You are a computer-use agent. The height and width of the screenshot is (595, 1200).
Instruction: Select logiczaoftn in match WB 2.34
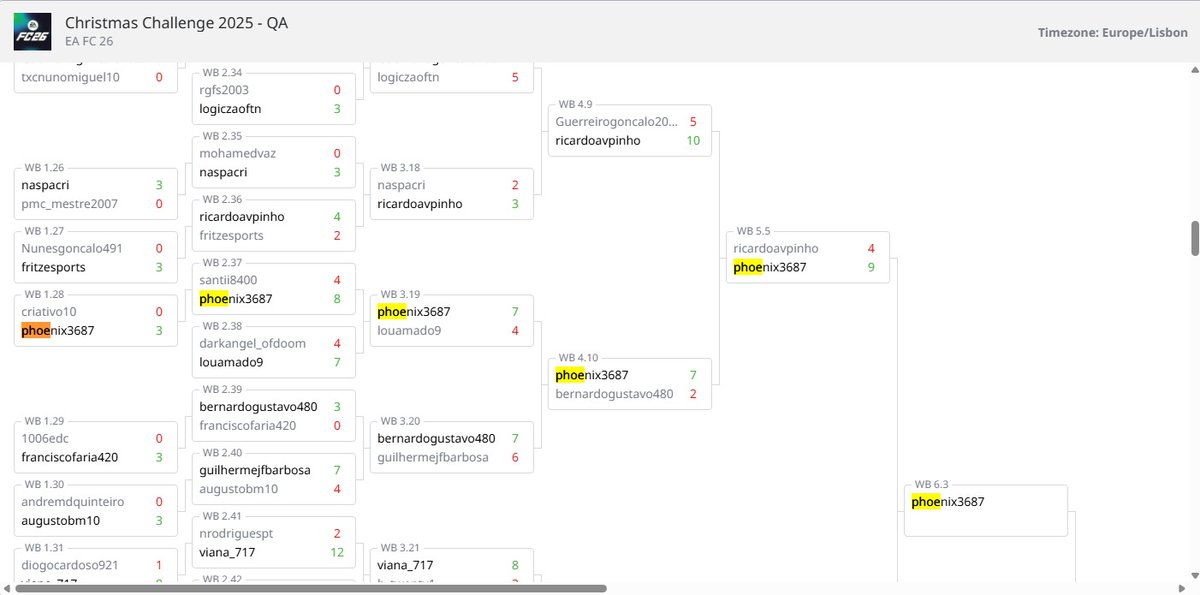pos(230,109)
